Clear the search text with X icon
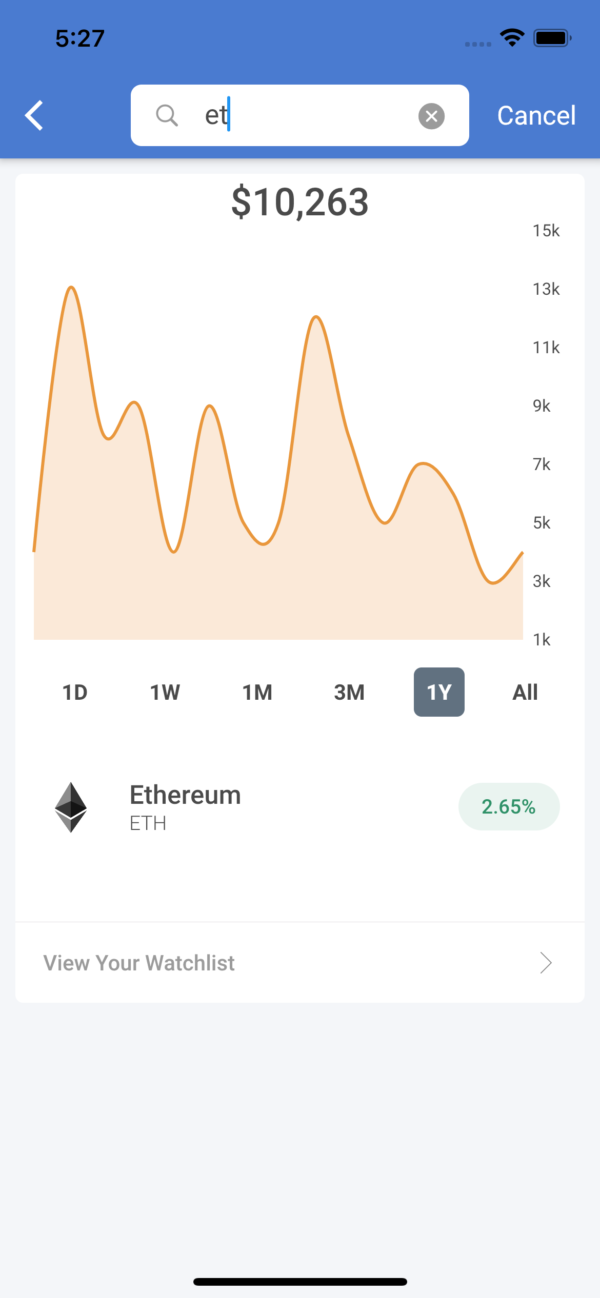This screenshot has height=1298, width=600. 431,116
